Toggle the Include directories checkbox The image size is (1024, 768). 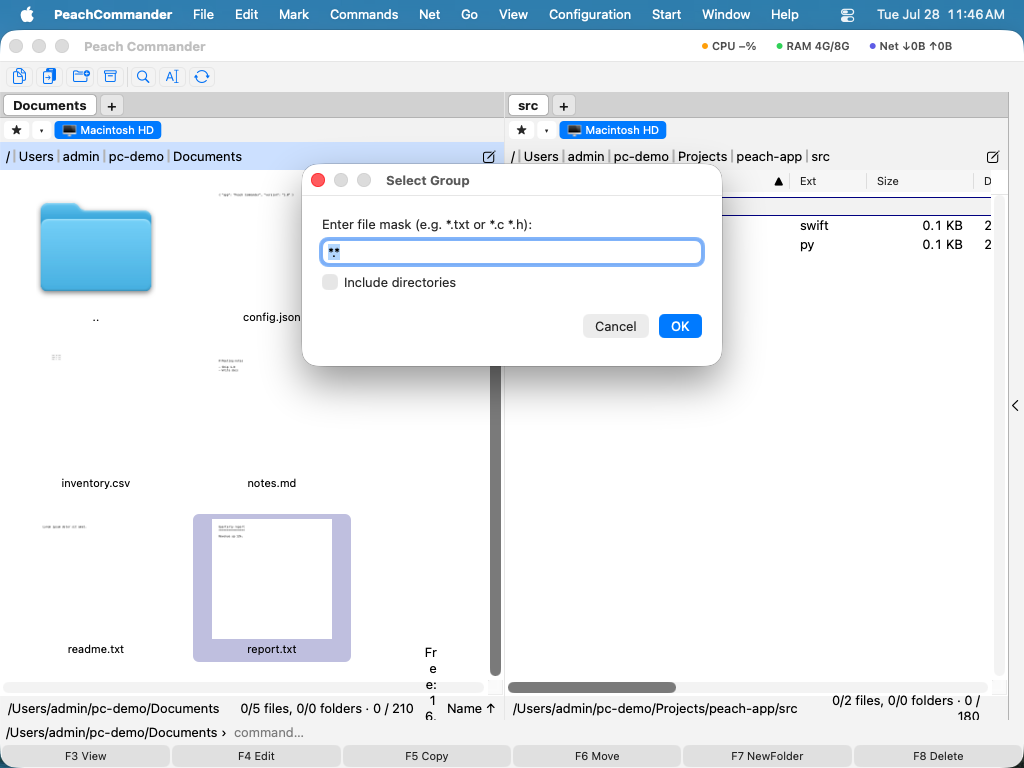coord(330,282)
